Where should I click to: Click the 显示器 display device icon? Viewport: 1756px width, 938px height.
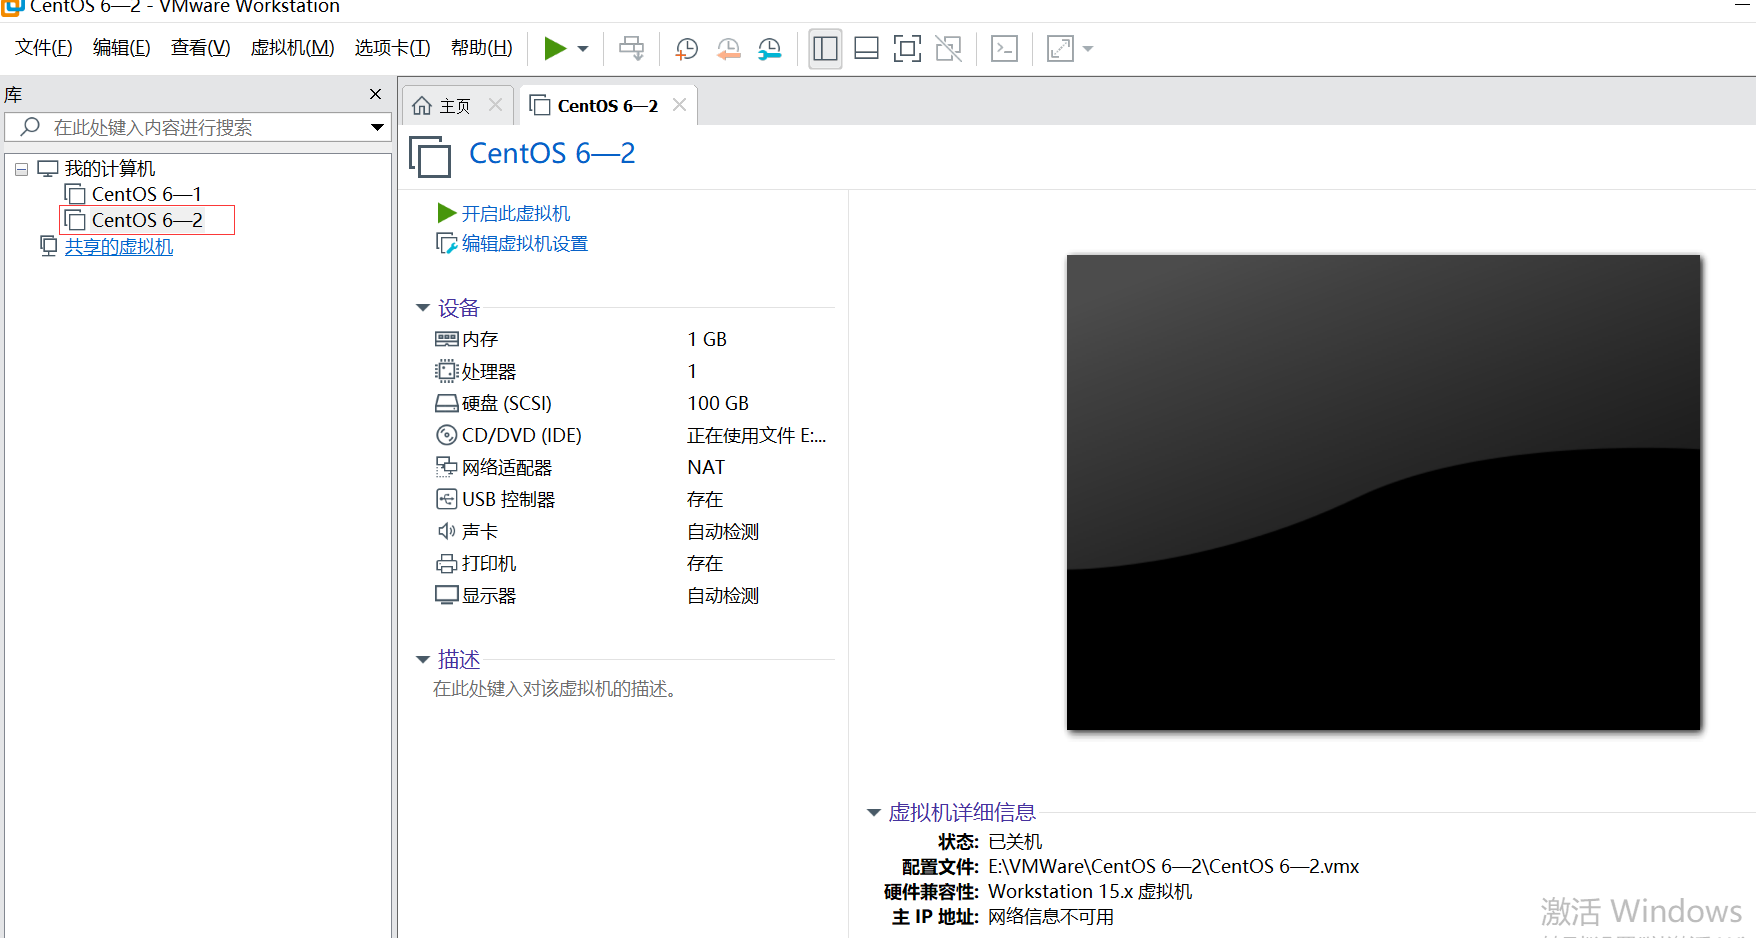[446, 595]
